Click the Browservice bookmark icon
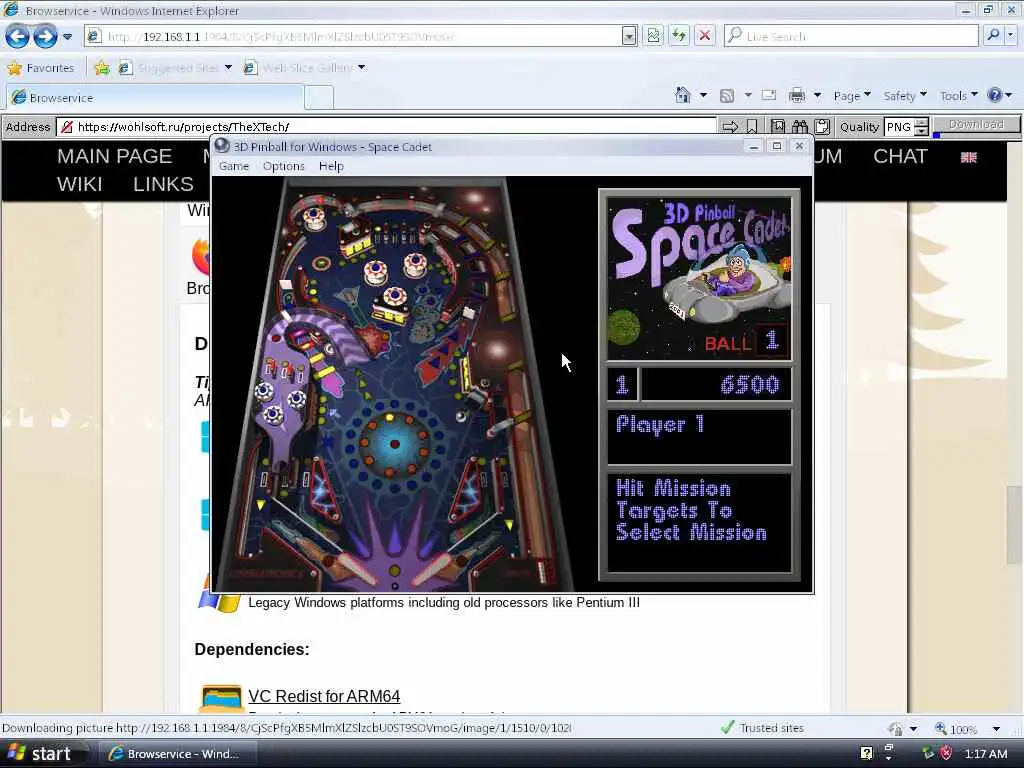 [752, 127]
